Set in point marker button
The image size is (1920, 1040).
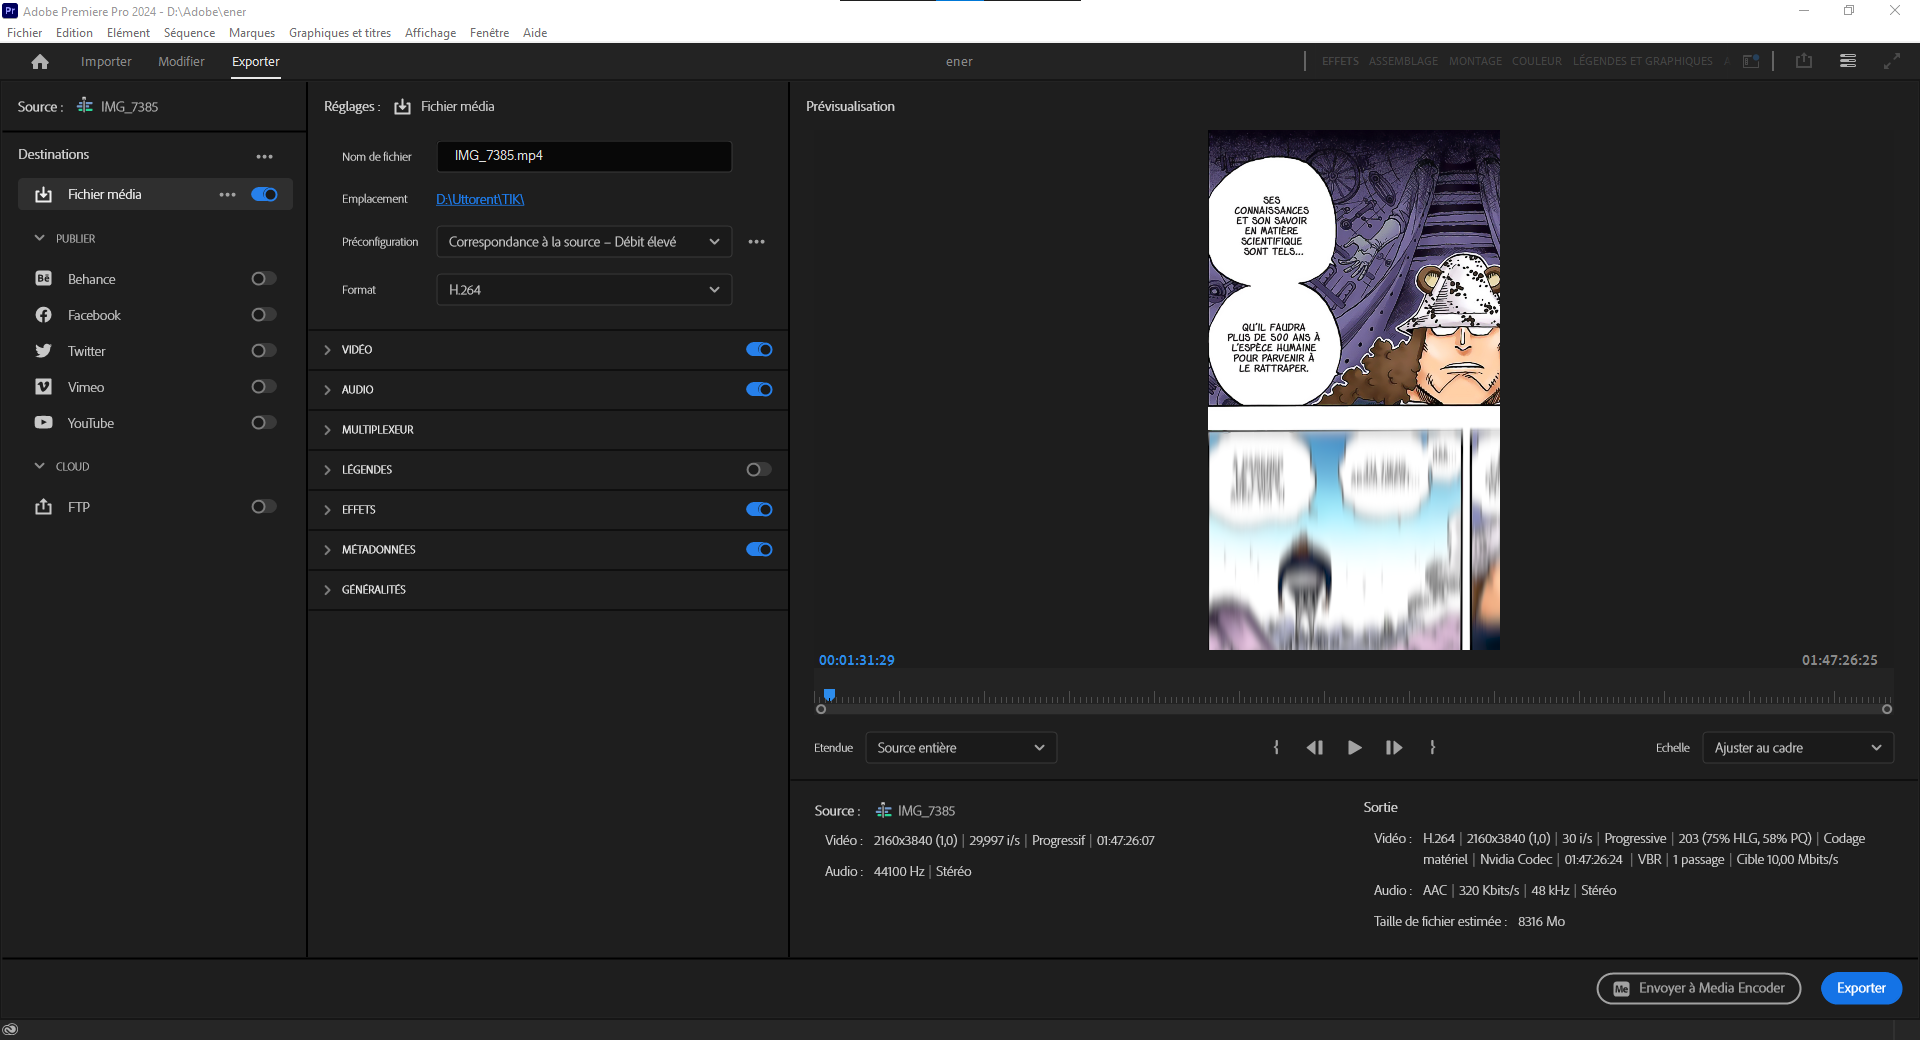1276,748
